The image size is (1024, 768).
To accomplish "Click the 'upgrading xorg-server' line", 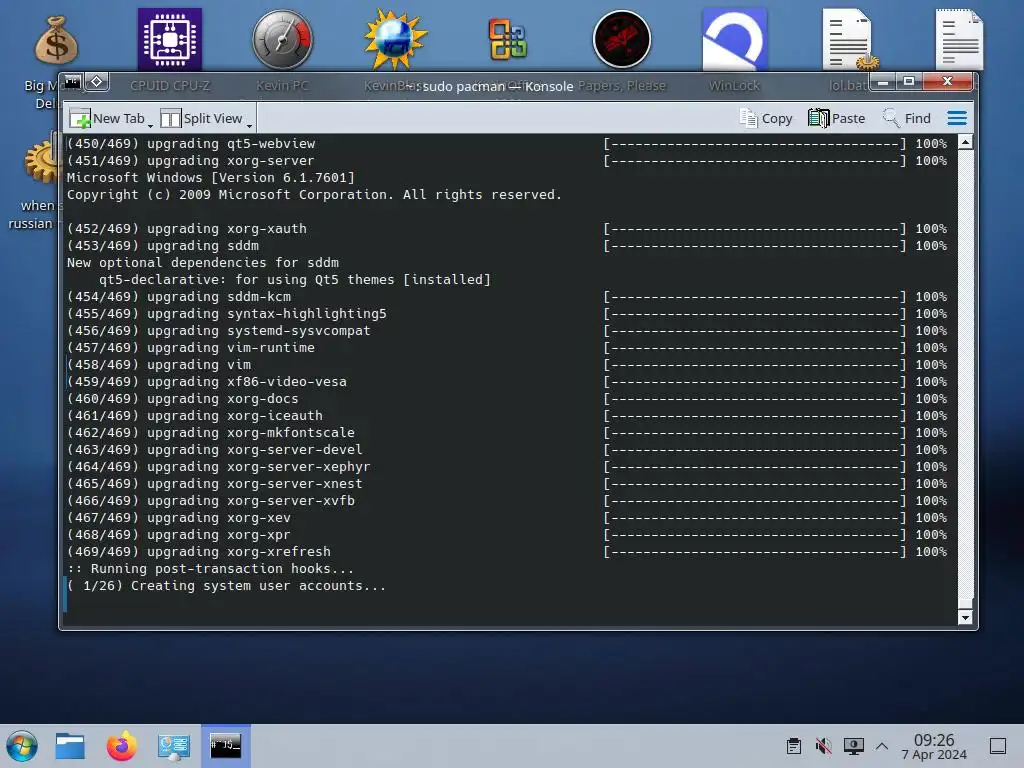I will tap(190, 161).
